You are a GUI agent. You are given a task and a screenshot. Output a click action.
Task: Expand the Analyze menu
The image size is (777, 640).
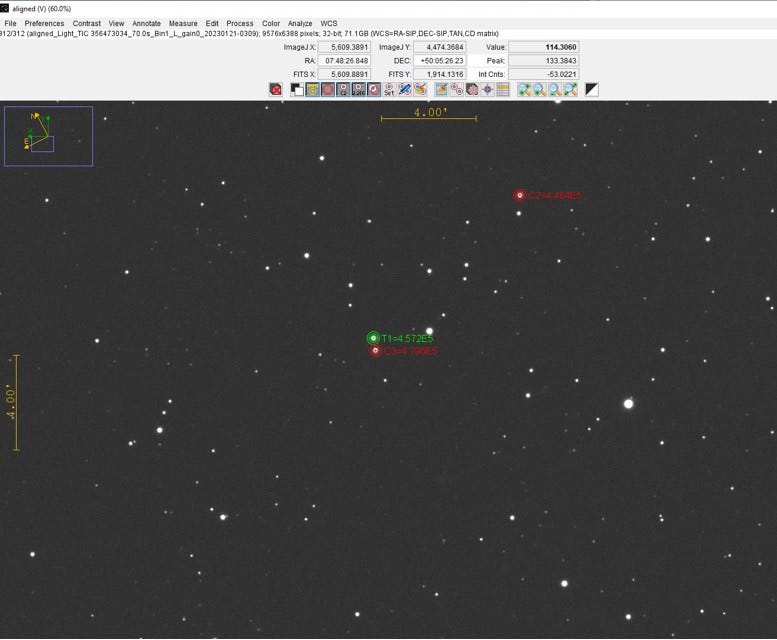coord(300,23)
